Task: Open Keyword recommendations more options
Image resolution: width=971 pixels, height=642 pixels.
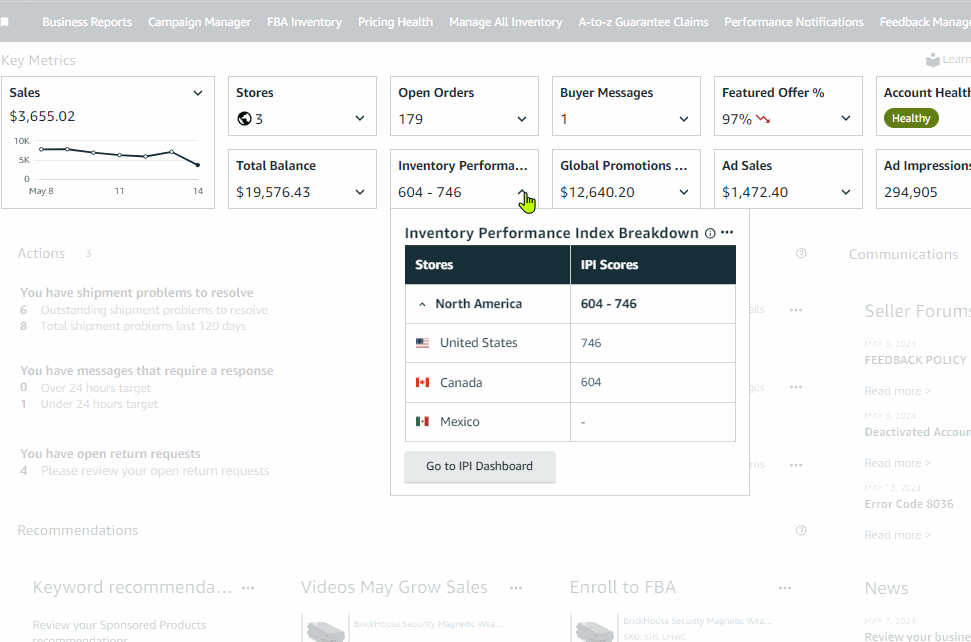Action: [248, 588]
